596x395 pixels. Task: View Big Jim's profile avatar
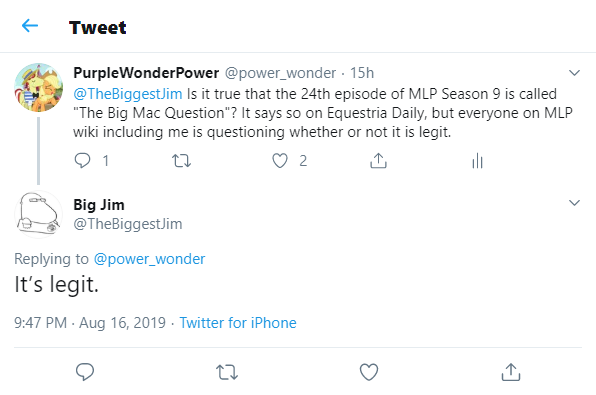(x=38, y=214)
